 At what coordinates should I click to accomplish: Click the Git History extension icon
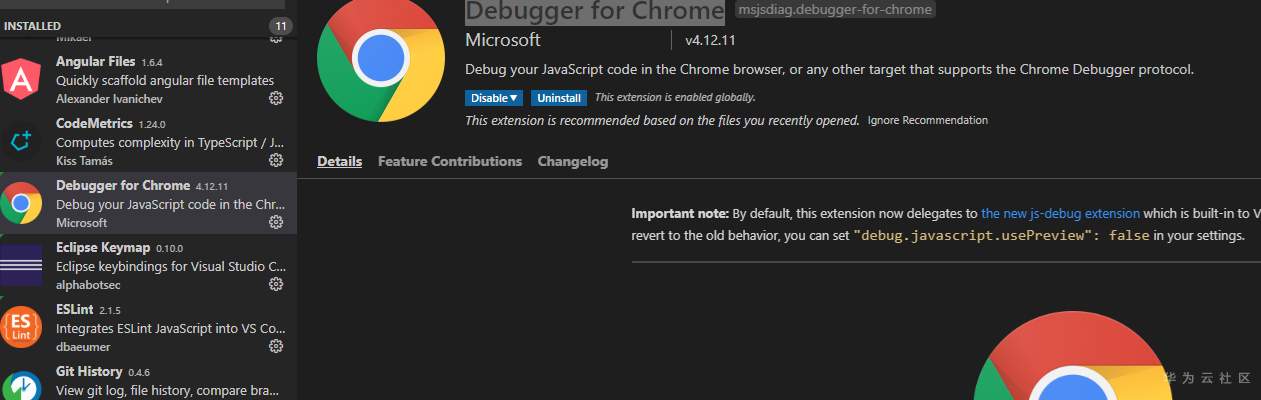point(21,385)
